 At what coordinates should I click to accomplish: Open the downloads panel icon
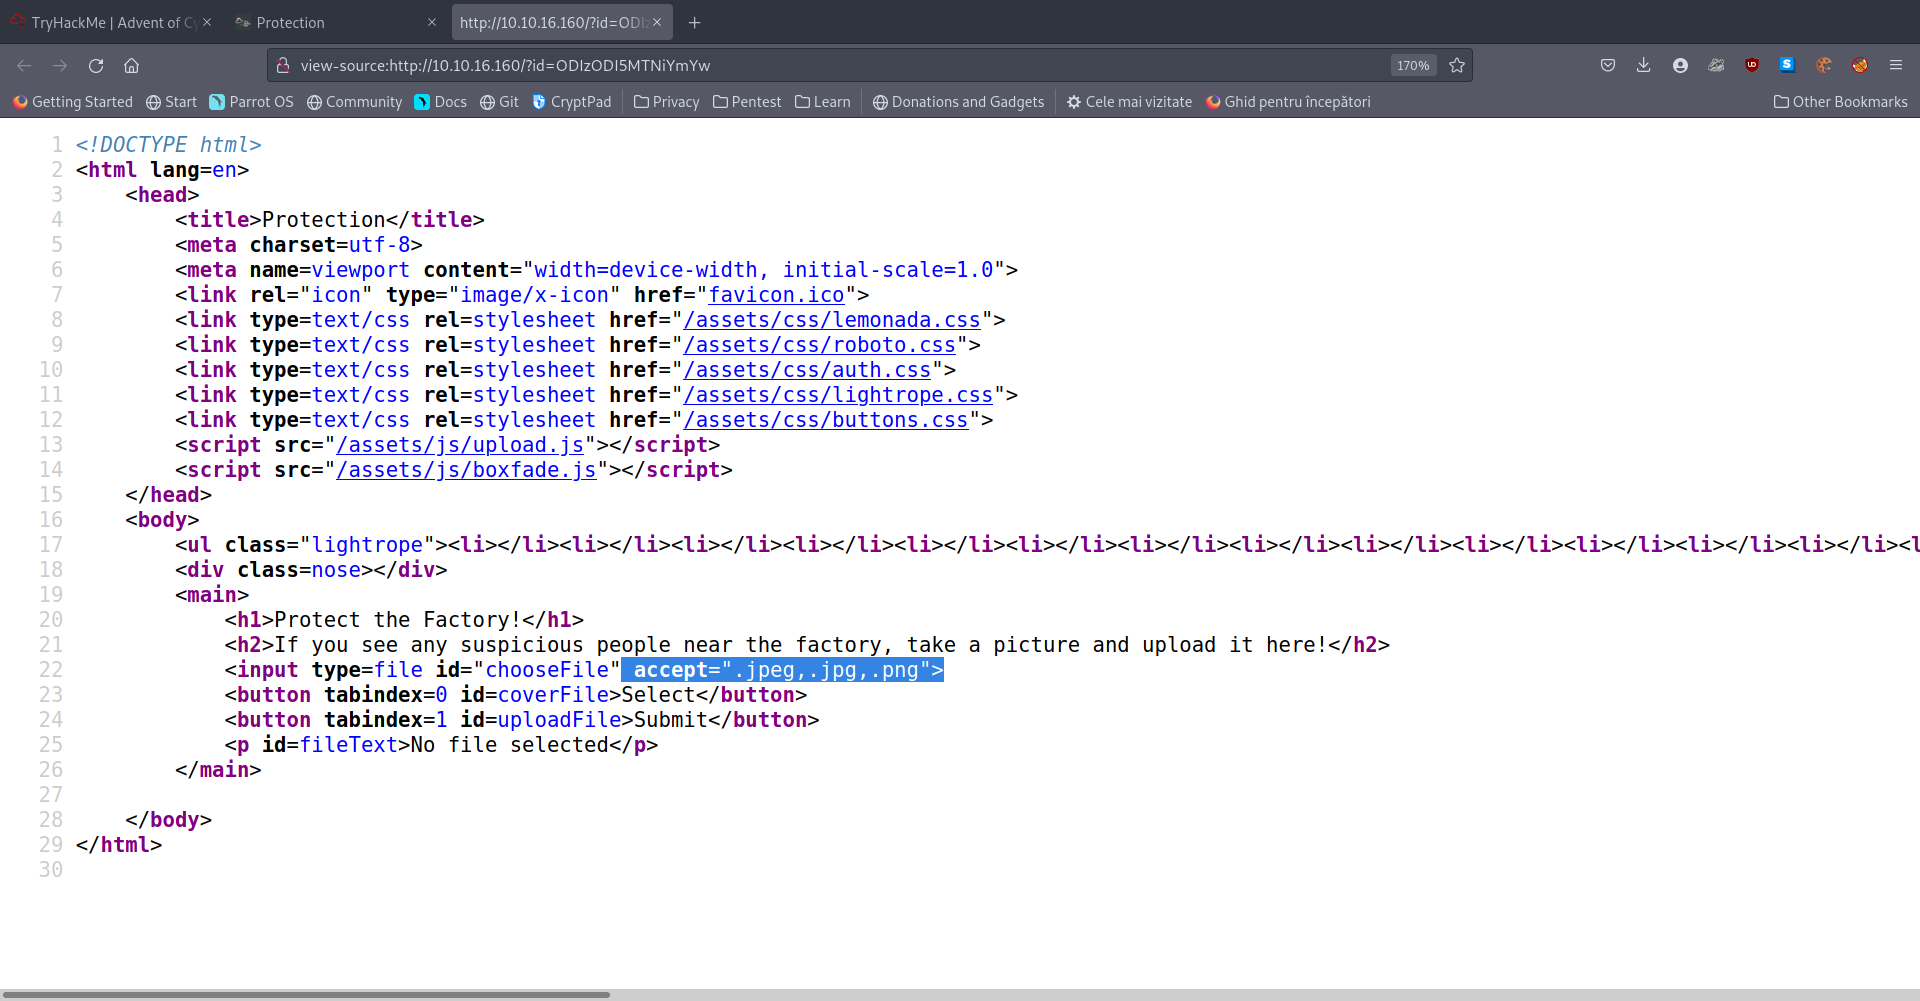tap(1643, 66)
